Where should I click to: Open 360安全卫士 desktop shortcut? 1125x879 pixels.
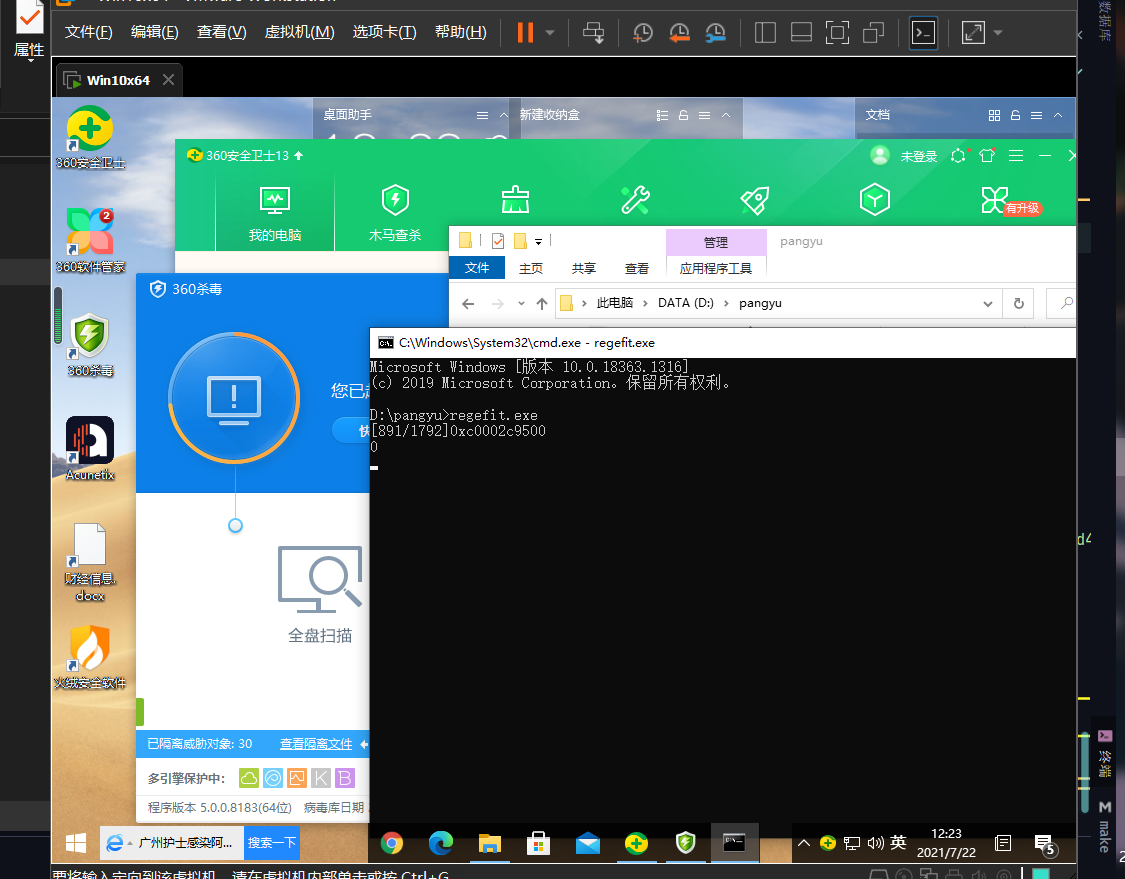tap(90, 138)
